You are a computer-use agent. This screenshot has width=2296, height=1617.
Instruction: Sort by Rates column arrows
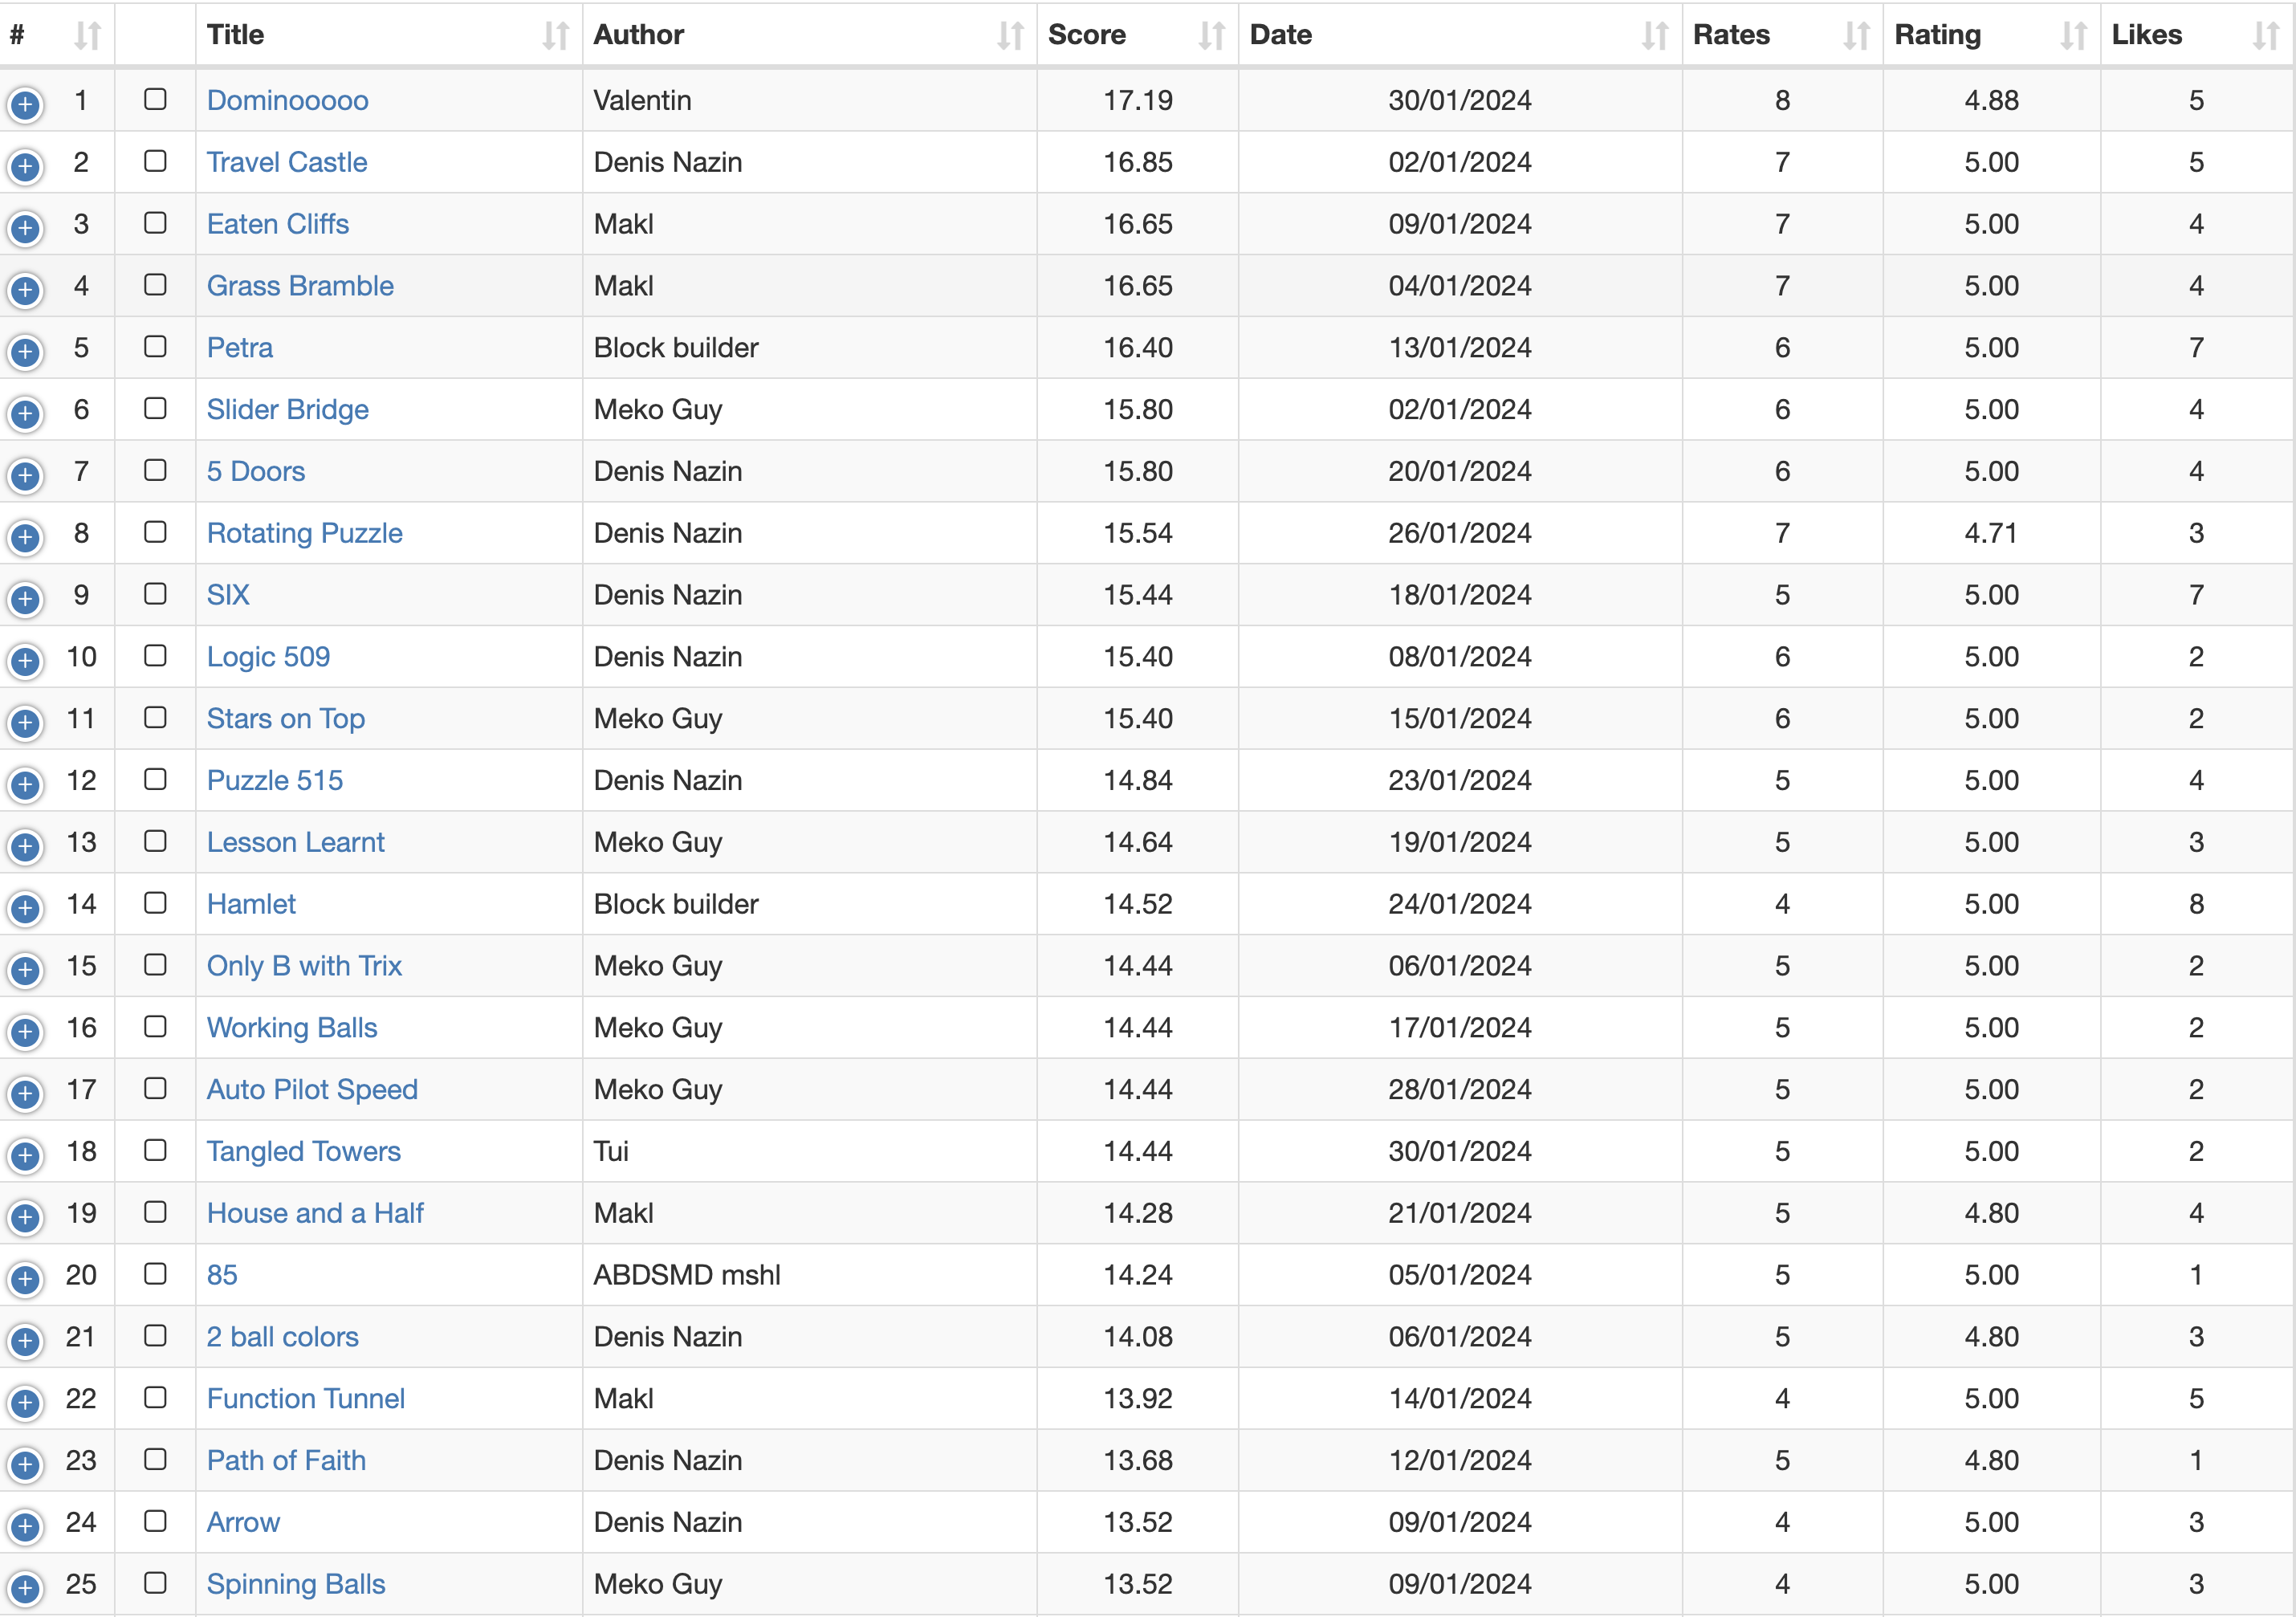[x=1856, y=36]
